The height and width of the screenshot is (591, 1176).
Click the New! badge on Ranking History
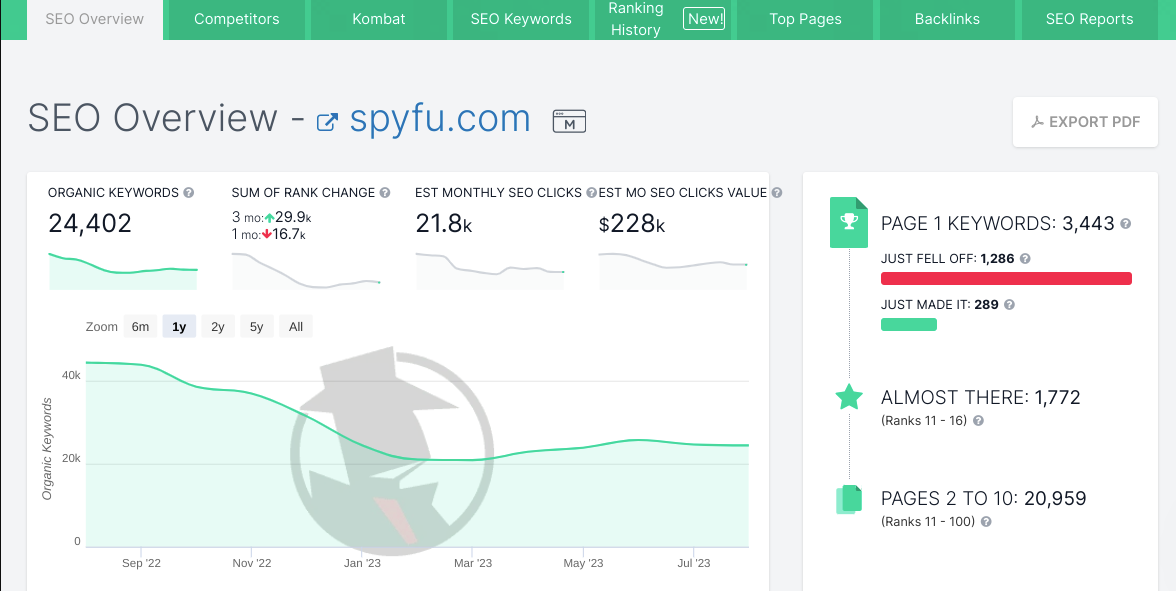(704, 19)
